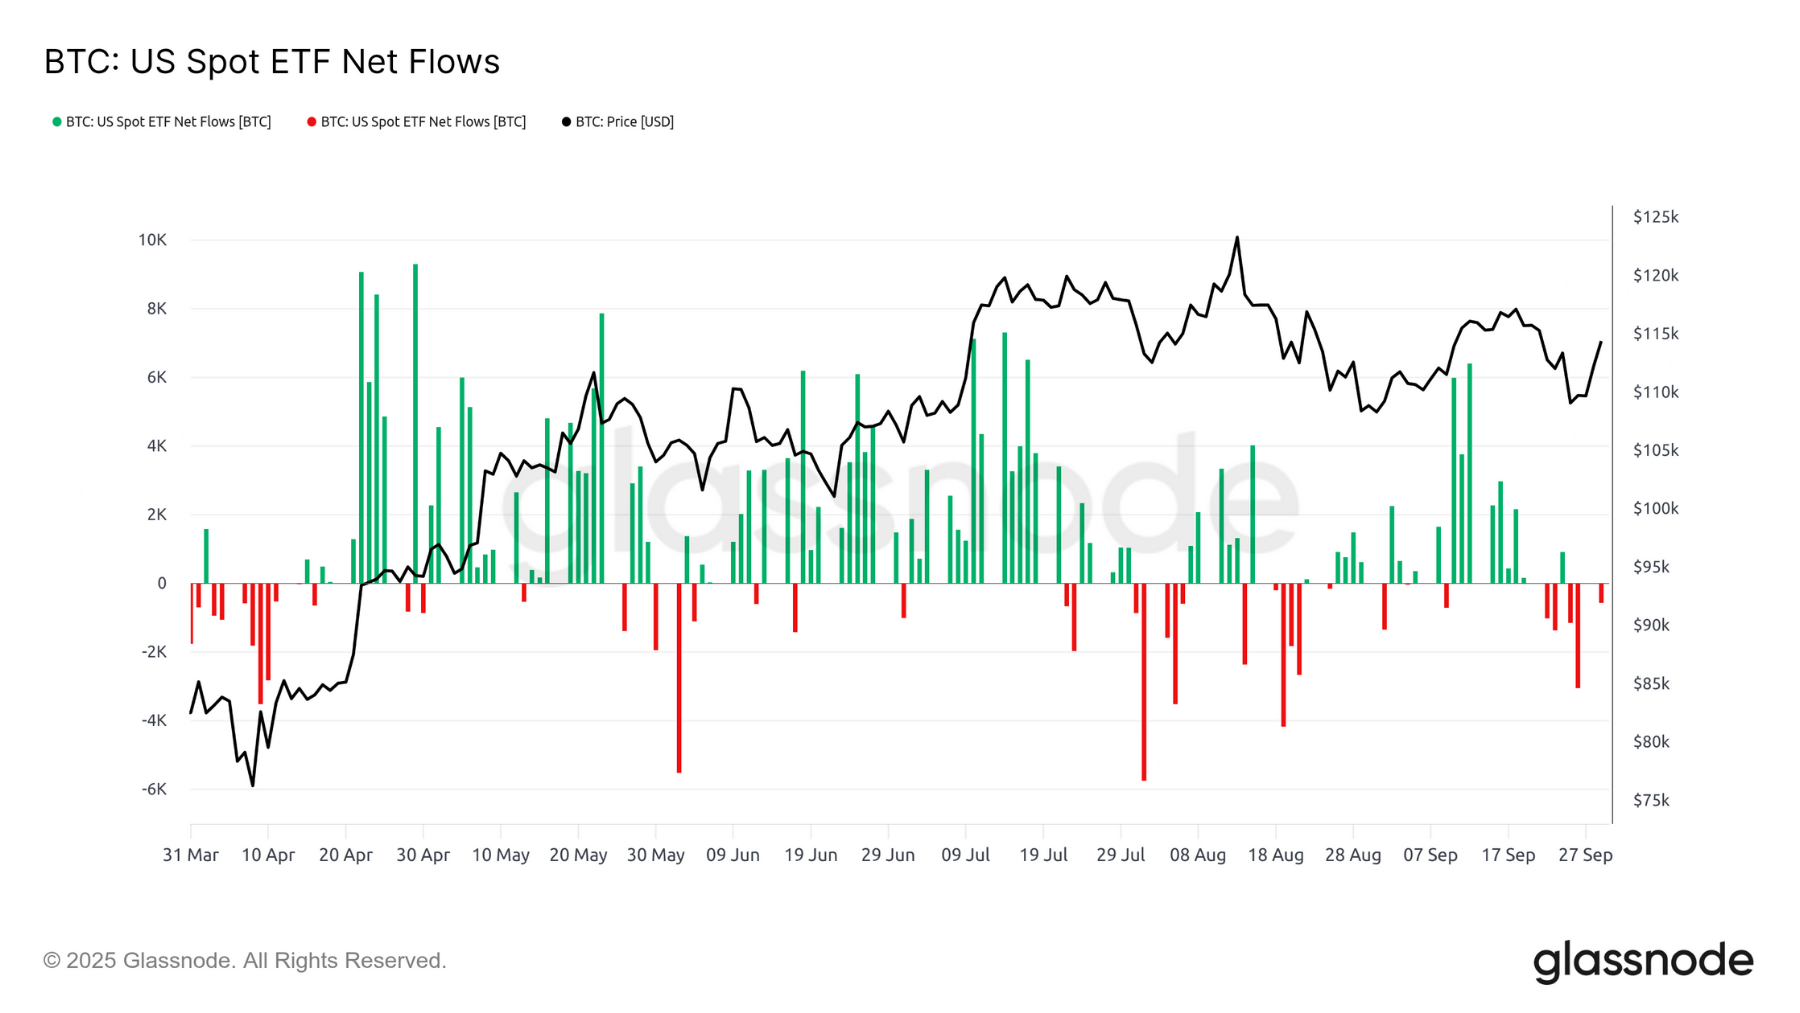Click the black glassnode logo below the chart

pyautogui.click(x=1642, y=961)
